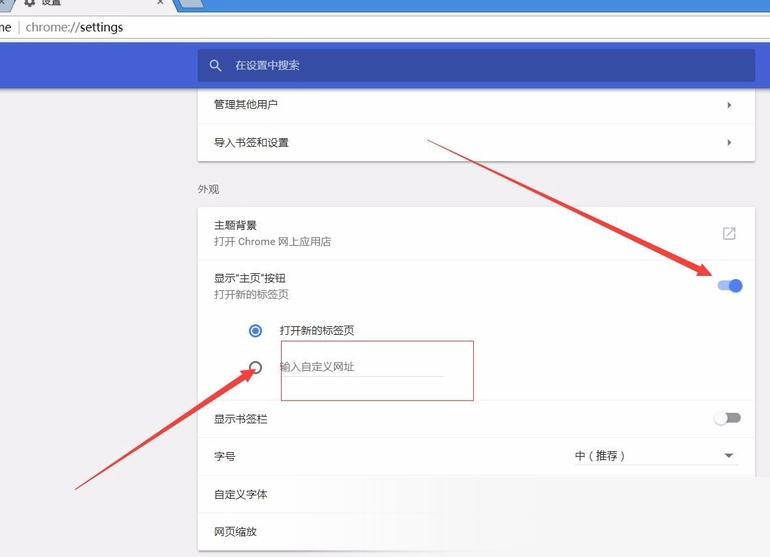The width and height of the screenshot is (770, 557).
Task: Click the search magnifier icon in settings
Action: pos(215,65)
